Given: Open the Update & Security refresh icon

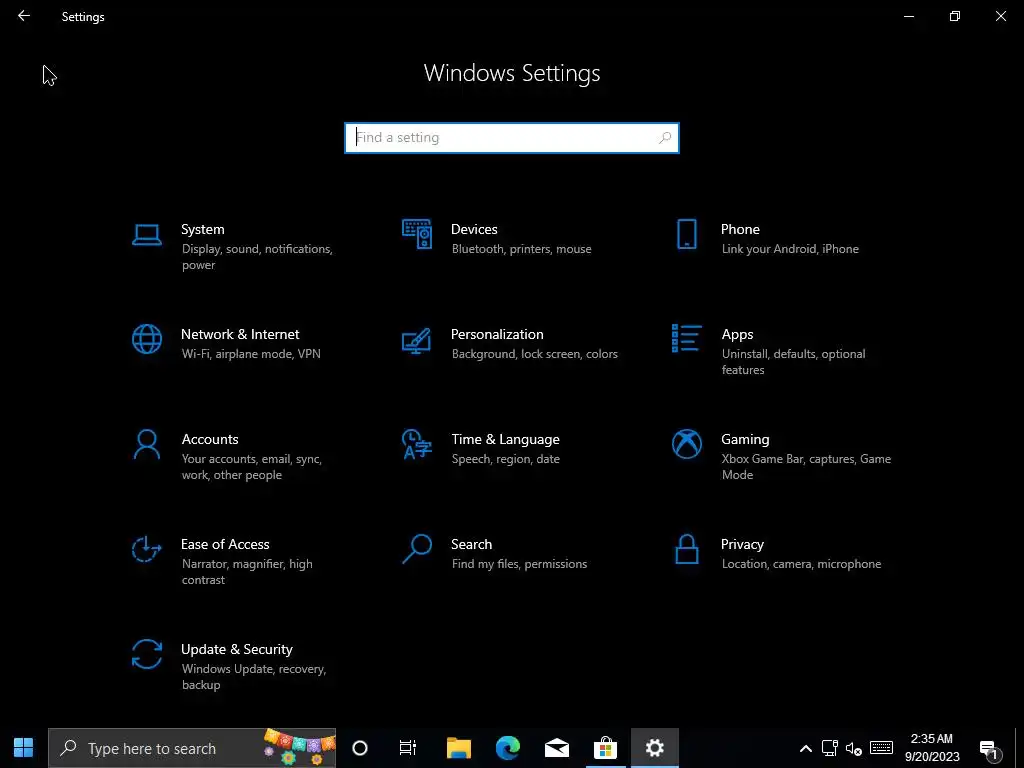Looking at the screenshot, I should (147, 654).
